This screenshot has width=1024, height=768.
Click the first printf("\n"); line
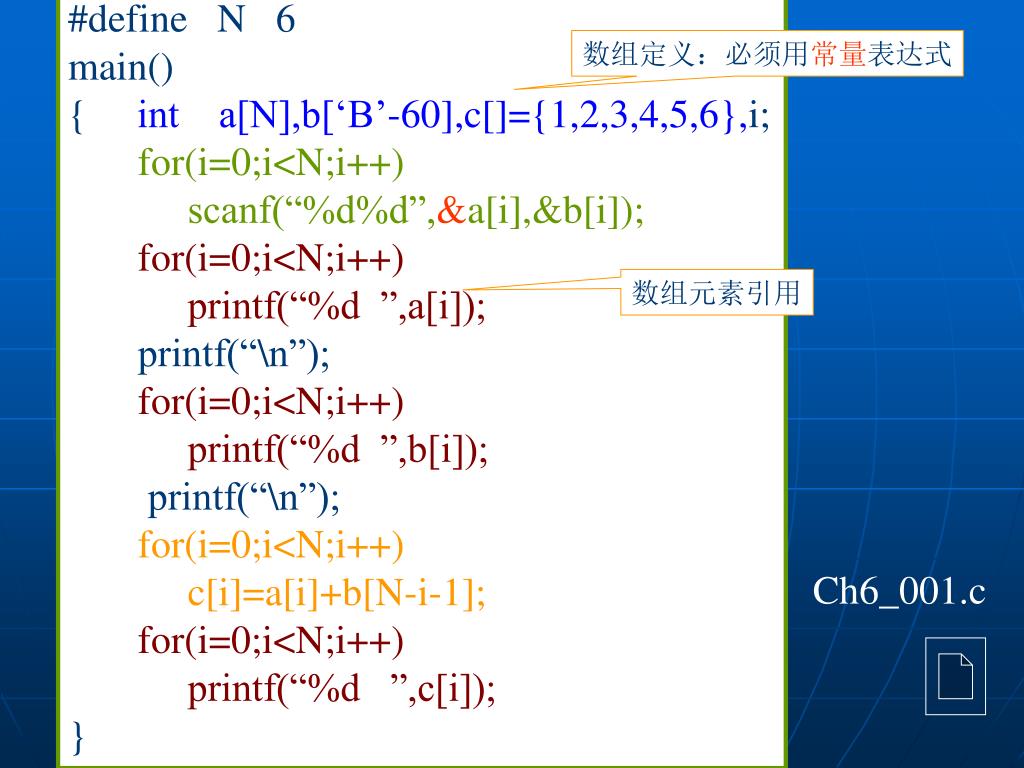coord(233,355)
